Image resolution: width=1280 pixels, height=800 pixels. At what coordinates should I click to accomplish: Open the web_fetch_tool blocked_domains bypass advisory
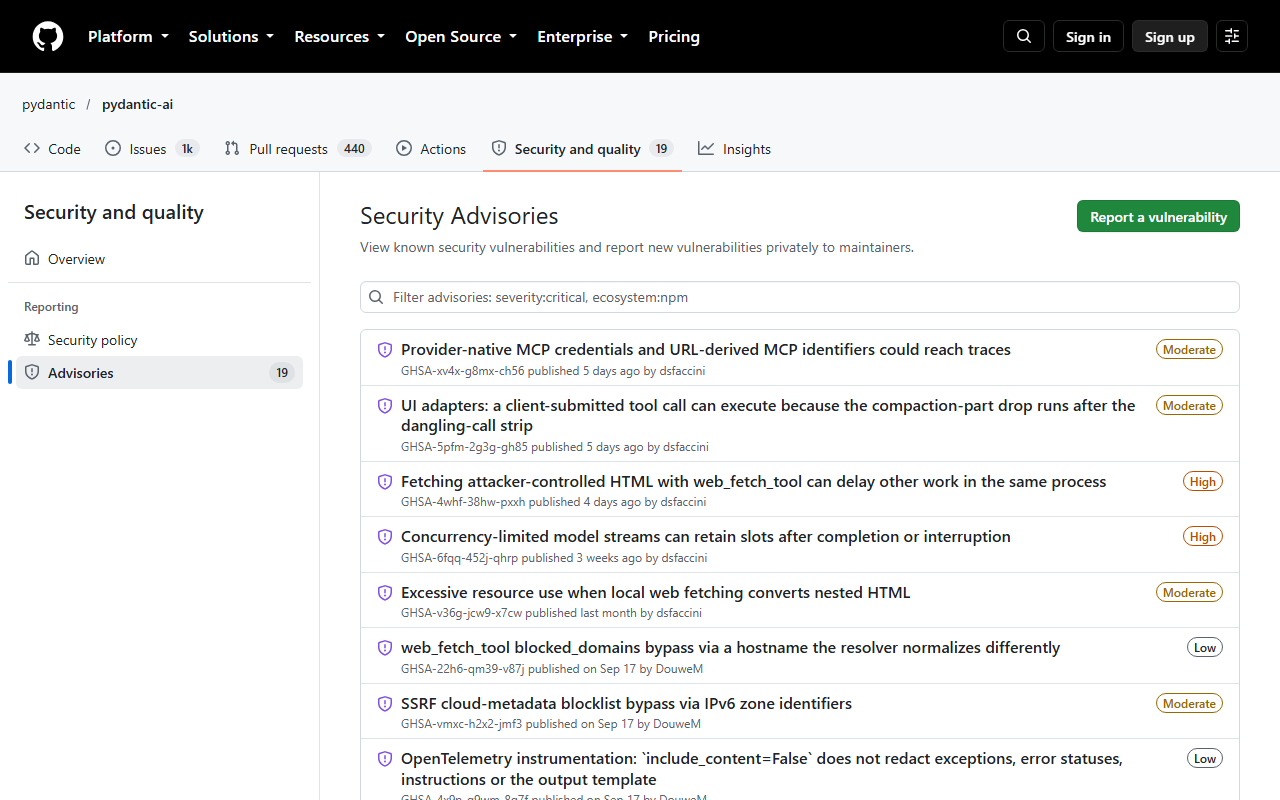(731, 648)
